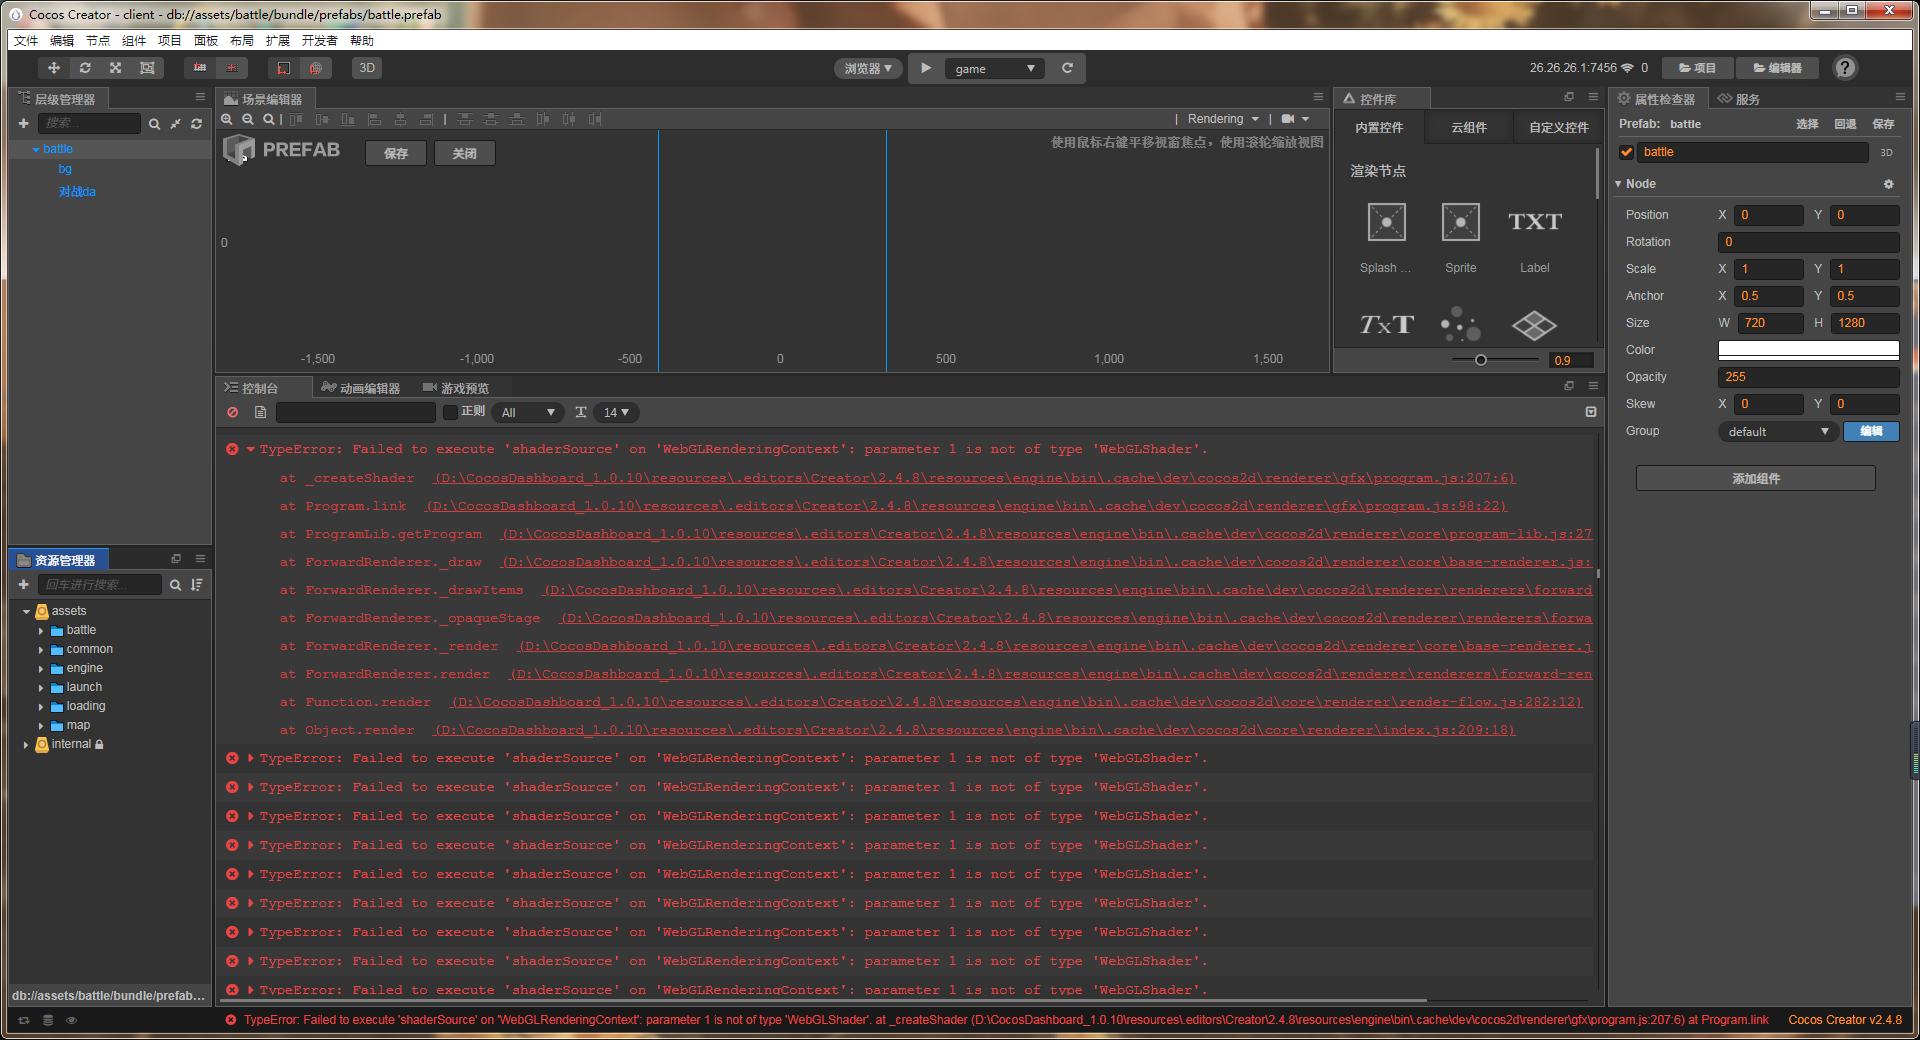Toggle the regex checkbox in console
This screenshot has height=1040, width=1920.
pyautogui.click(x=450, y=412)
